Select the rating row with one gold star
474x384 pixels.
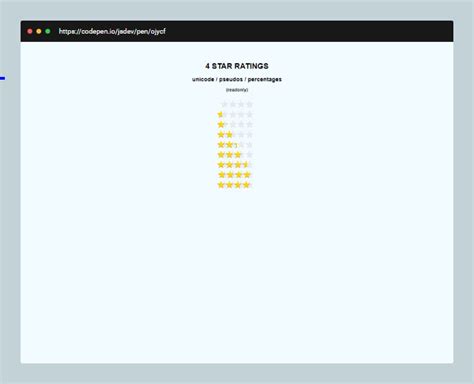pos(235,124)
